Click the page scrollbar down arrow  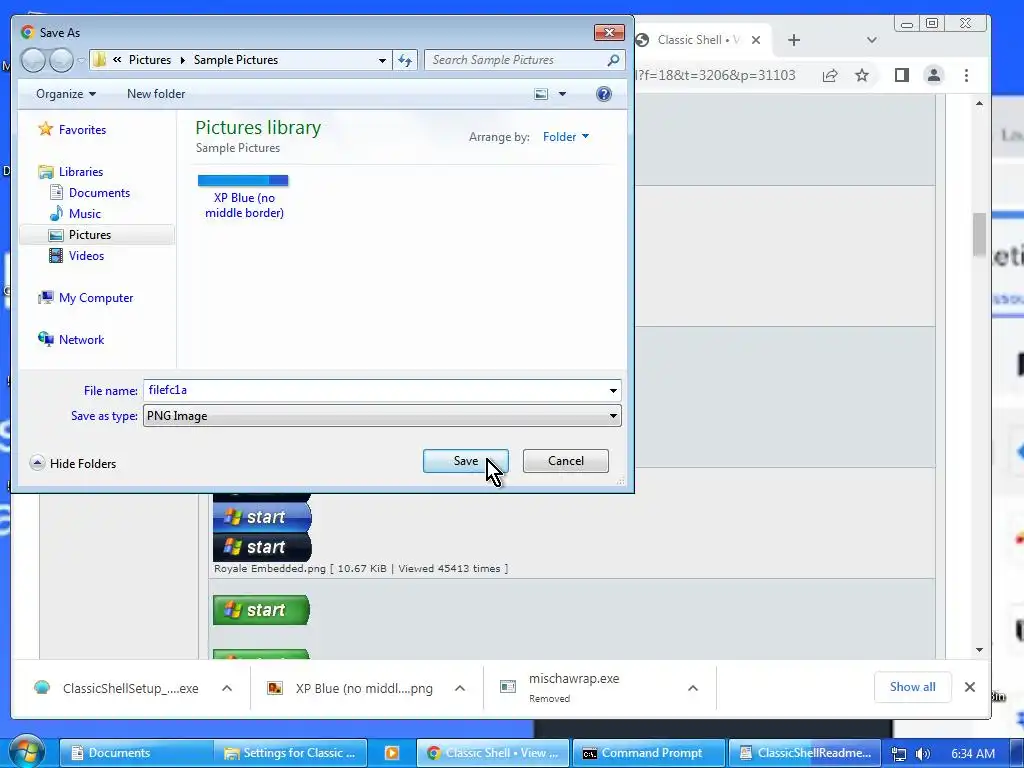tap(979, 649)
